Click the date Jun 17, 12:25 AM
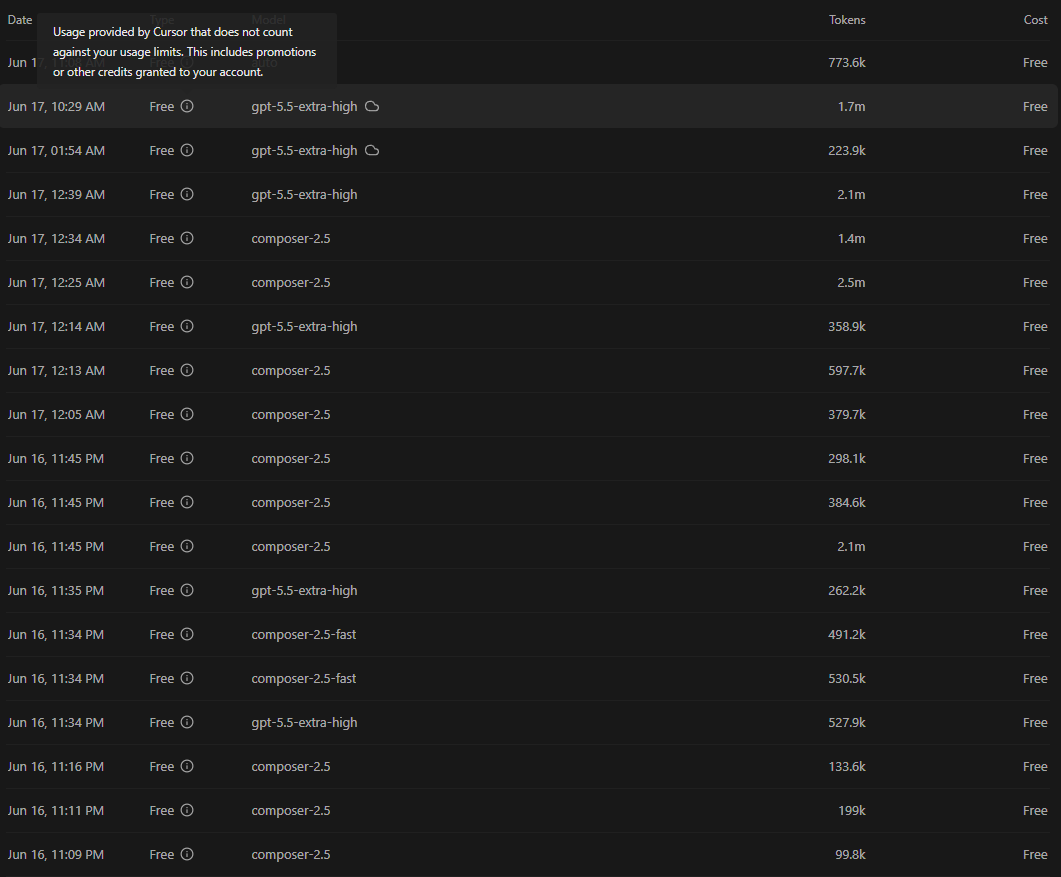This screenshot has height=877, width=1061. (x=56, y=282)
